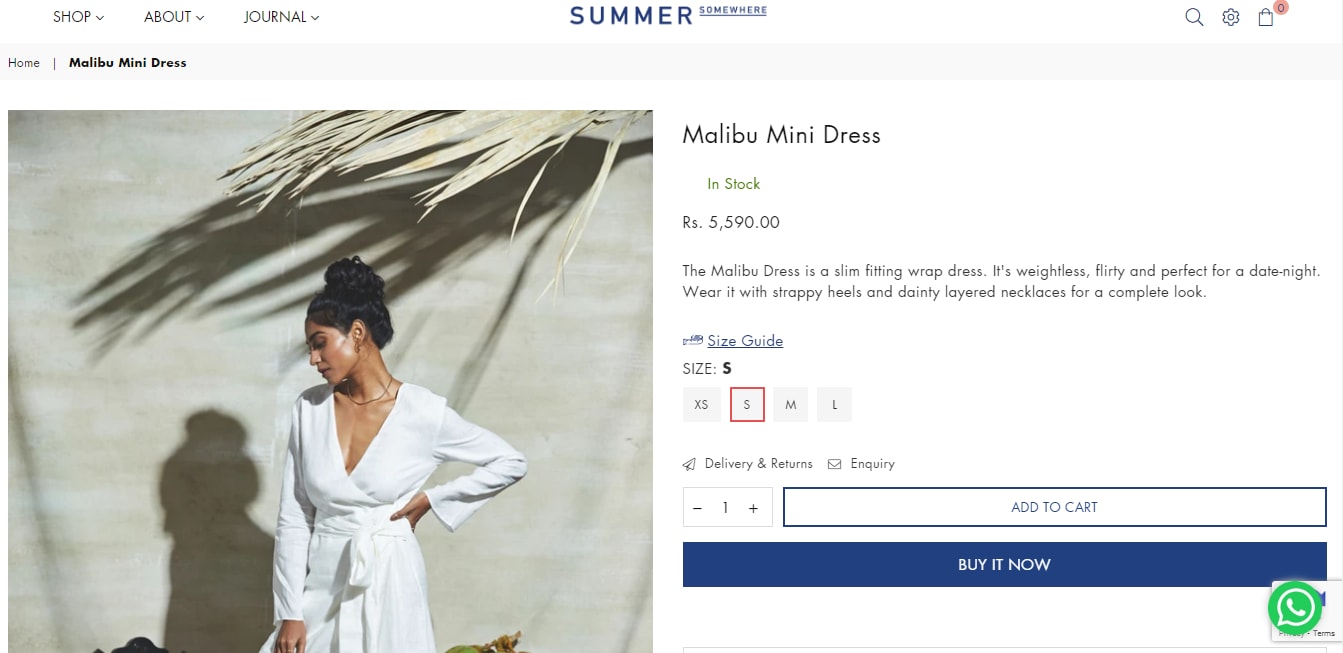
Task: Open WhatsApp chat via the green icon
Action: pos(1295,607)
